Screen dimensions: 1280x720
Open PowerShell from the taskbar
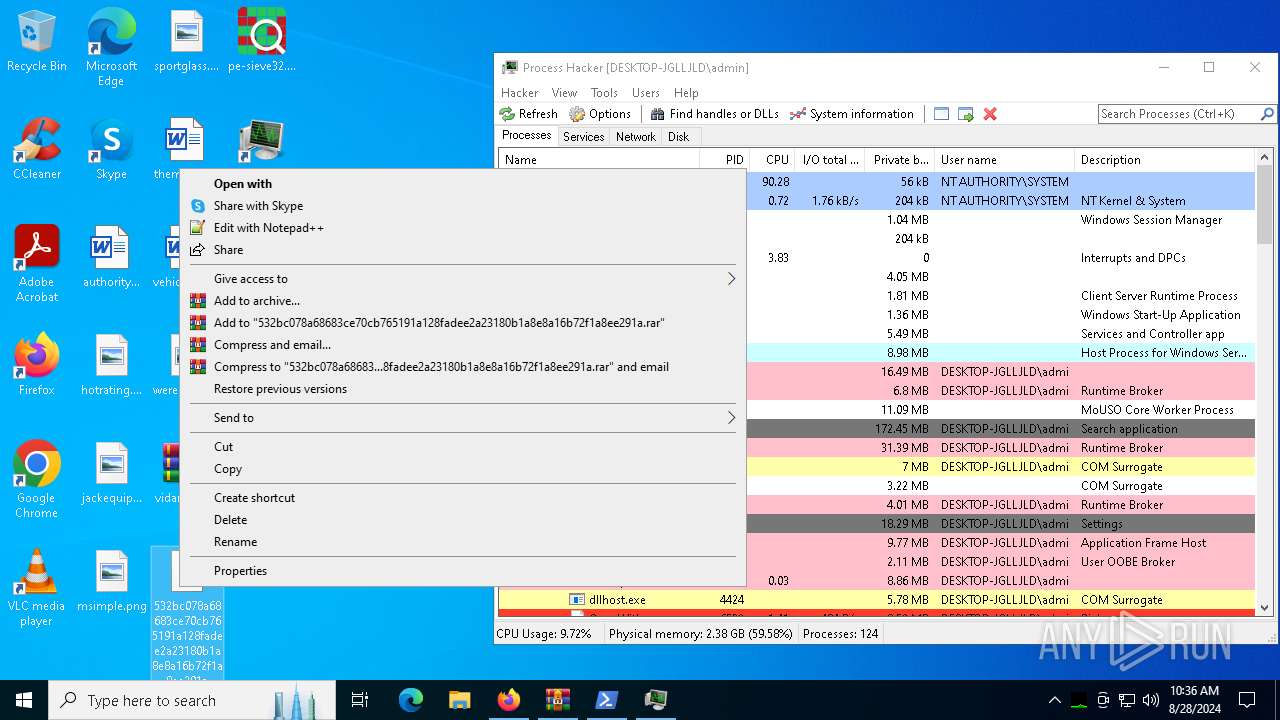pos(606,700)
